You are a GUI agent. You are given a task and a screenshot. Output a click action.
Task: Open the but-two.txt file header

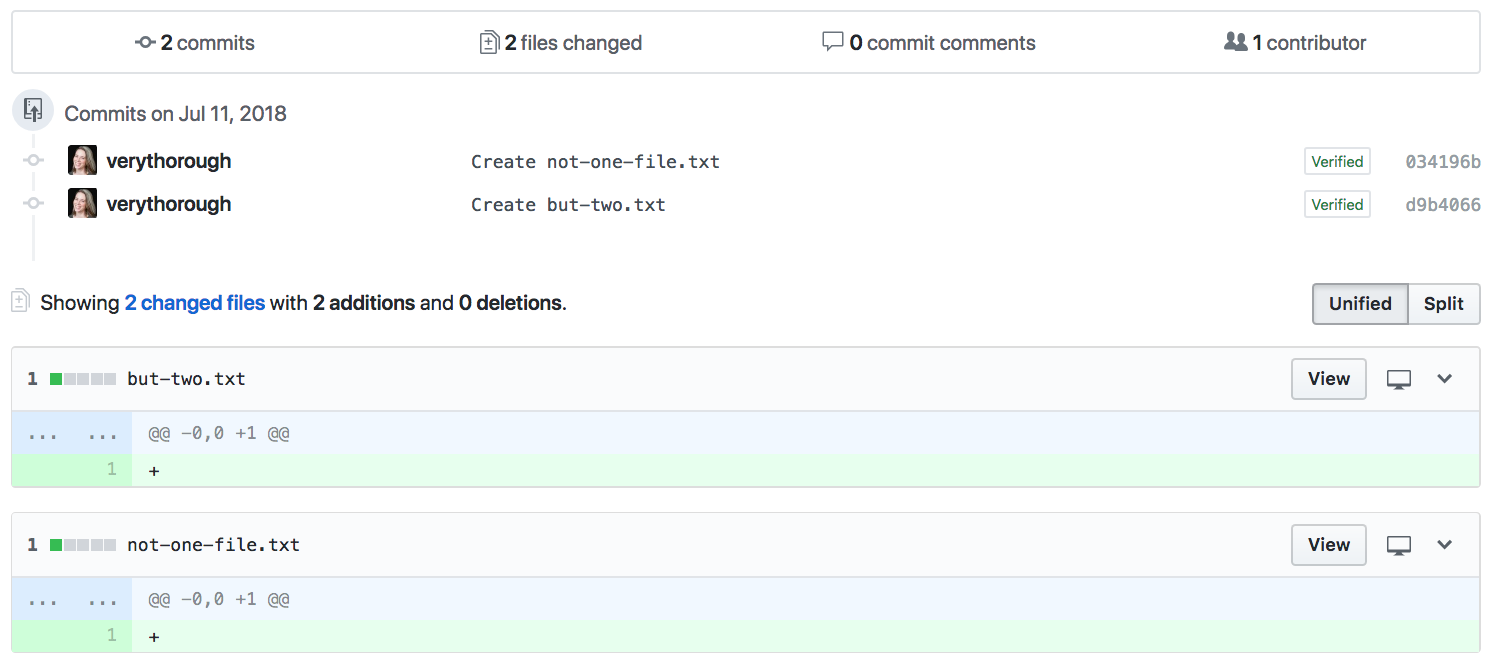[186, 379]
